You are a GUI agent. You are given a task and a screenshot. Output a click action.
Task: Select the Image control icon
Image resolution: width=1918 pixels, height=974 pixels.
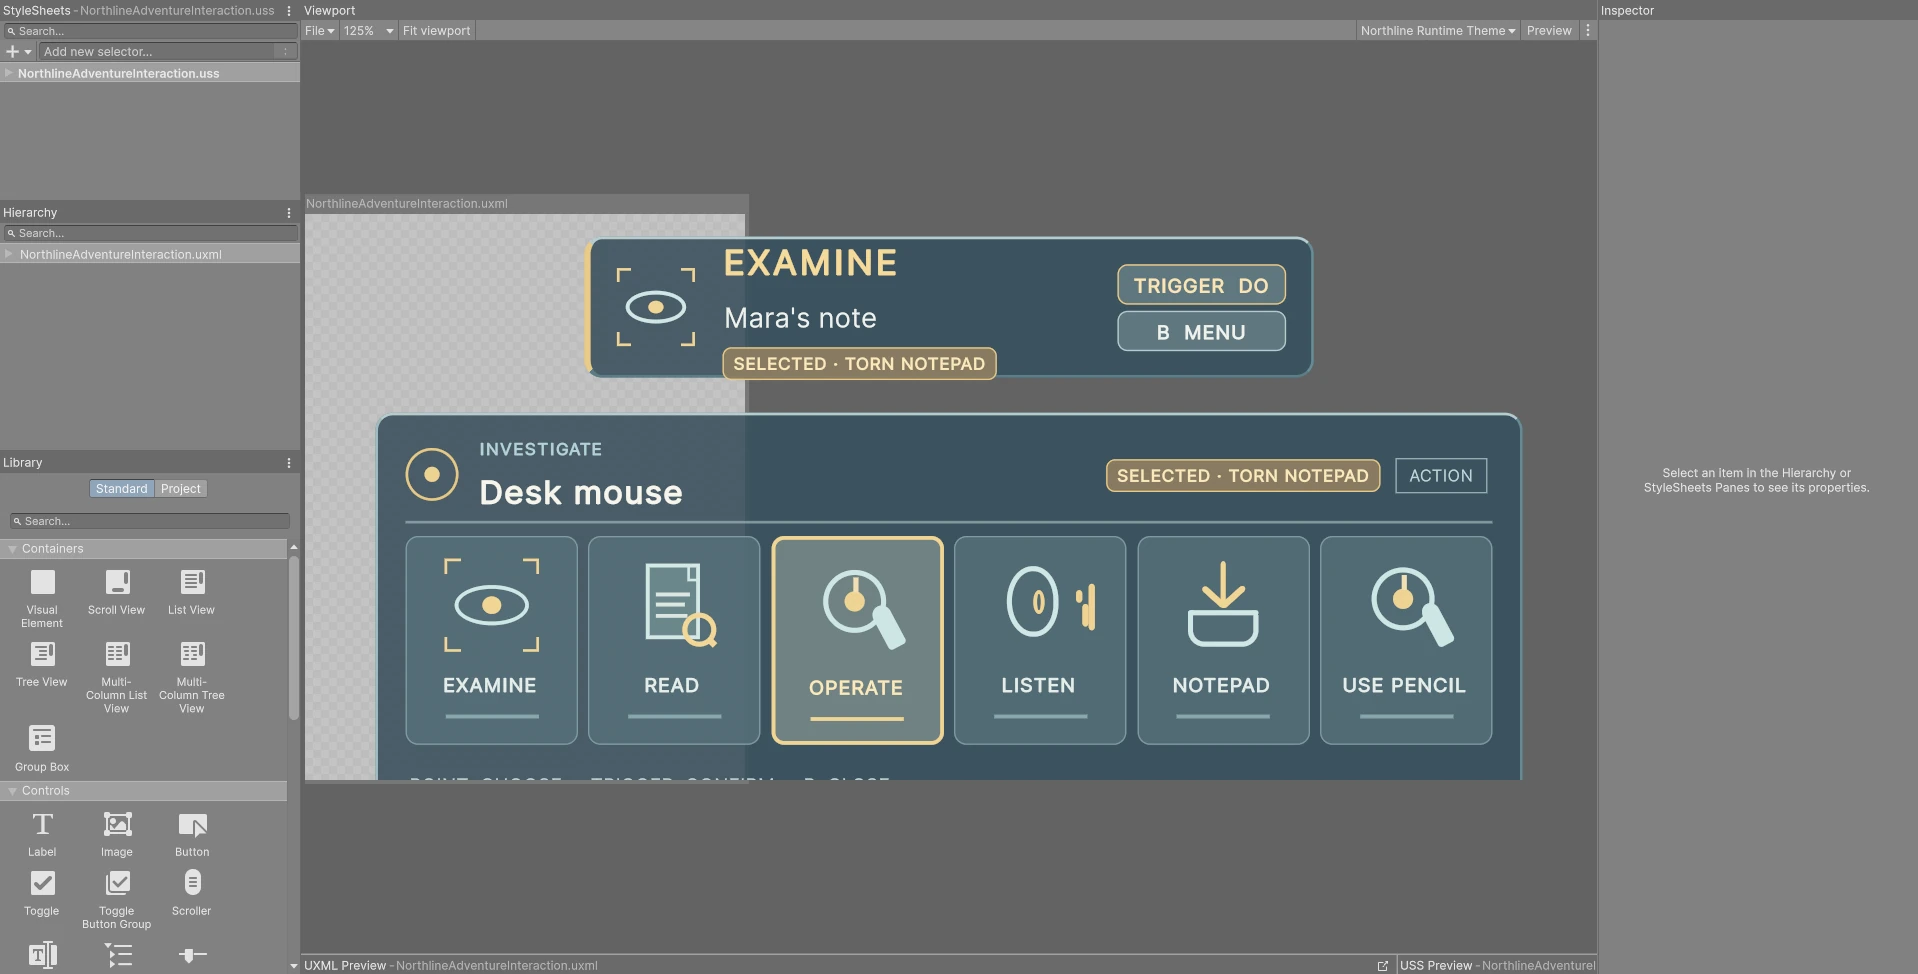117,824
